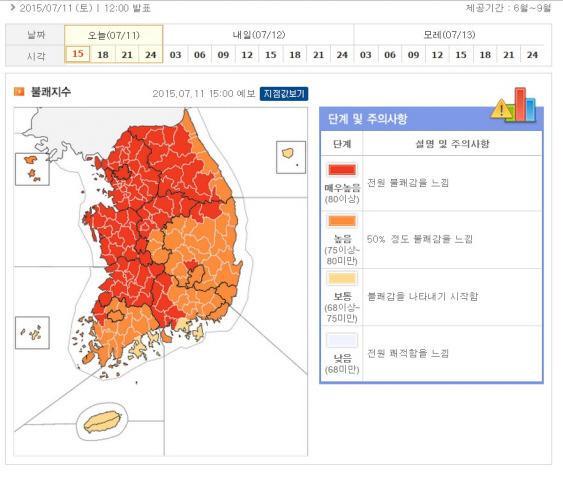Click the 오늘(07/11) date header
This screenshot has width=563, height=480.
point(114,35)
